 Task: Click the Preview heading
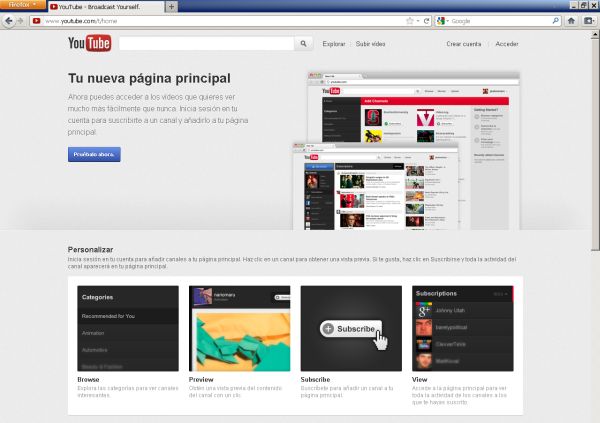[201, 379]
